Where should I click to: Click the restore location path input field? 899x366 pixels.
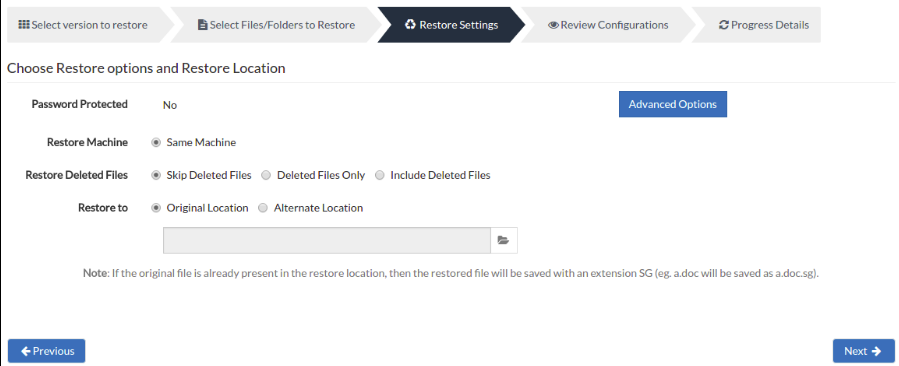coord(327,240)
